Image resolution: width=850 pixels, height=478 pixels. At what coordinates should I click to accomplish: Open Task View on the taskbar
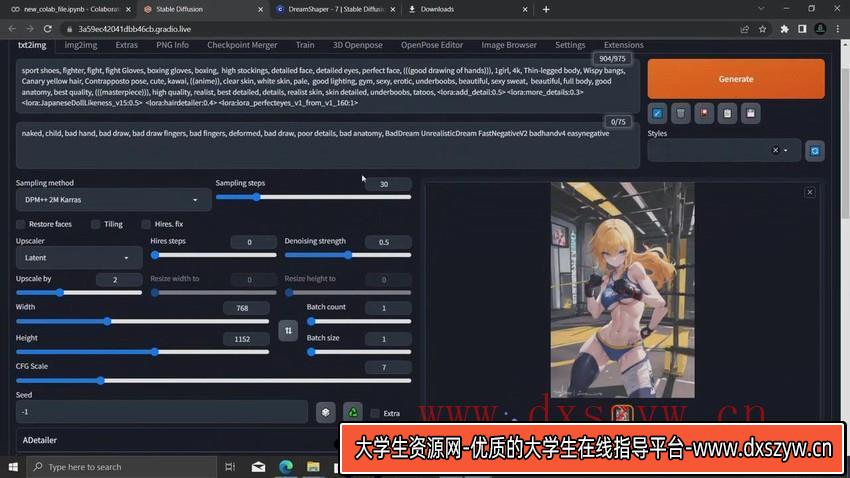(230, 467)
